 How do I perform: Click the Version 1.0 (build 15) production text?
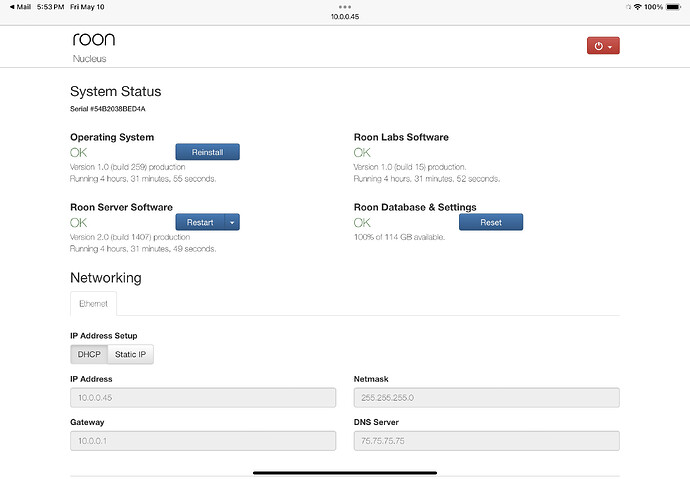click(410, 167)
